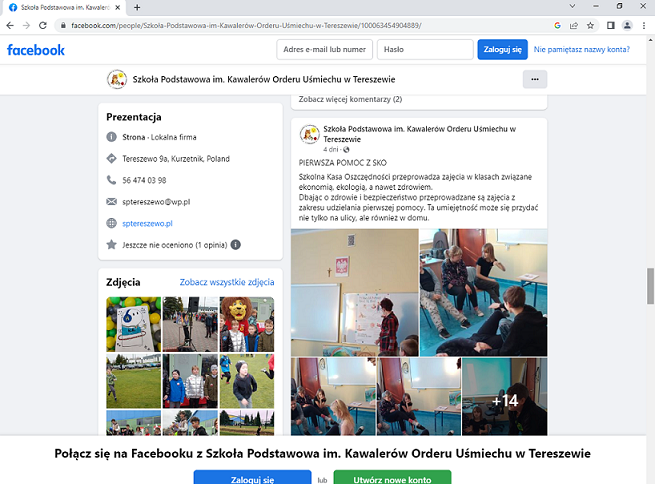Click the info icon after opinia
The height and width of the screenshot is (484, 655).
click(236, 245)
